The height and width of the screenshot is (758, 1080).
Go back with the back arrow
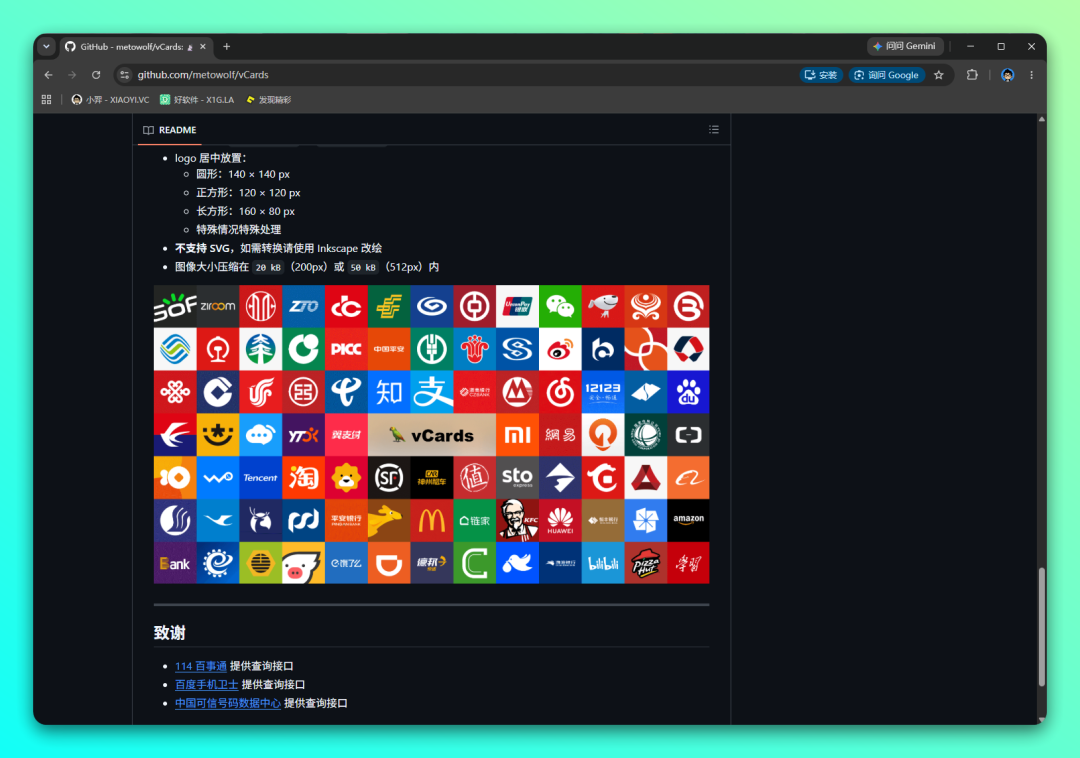(x=48, y=75)
